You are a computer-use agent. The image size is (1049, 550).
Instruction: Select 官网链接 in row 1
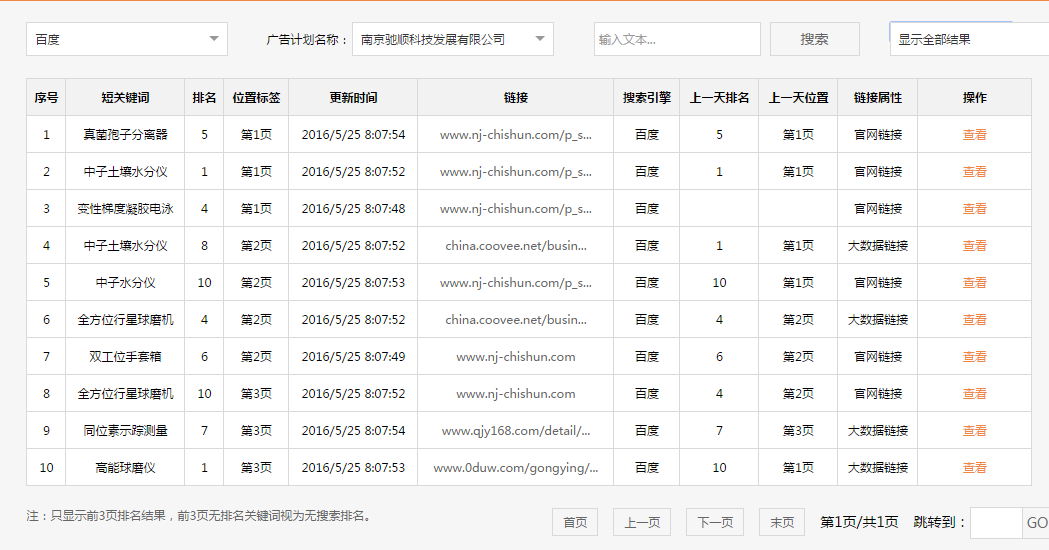[878, 134]
